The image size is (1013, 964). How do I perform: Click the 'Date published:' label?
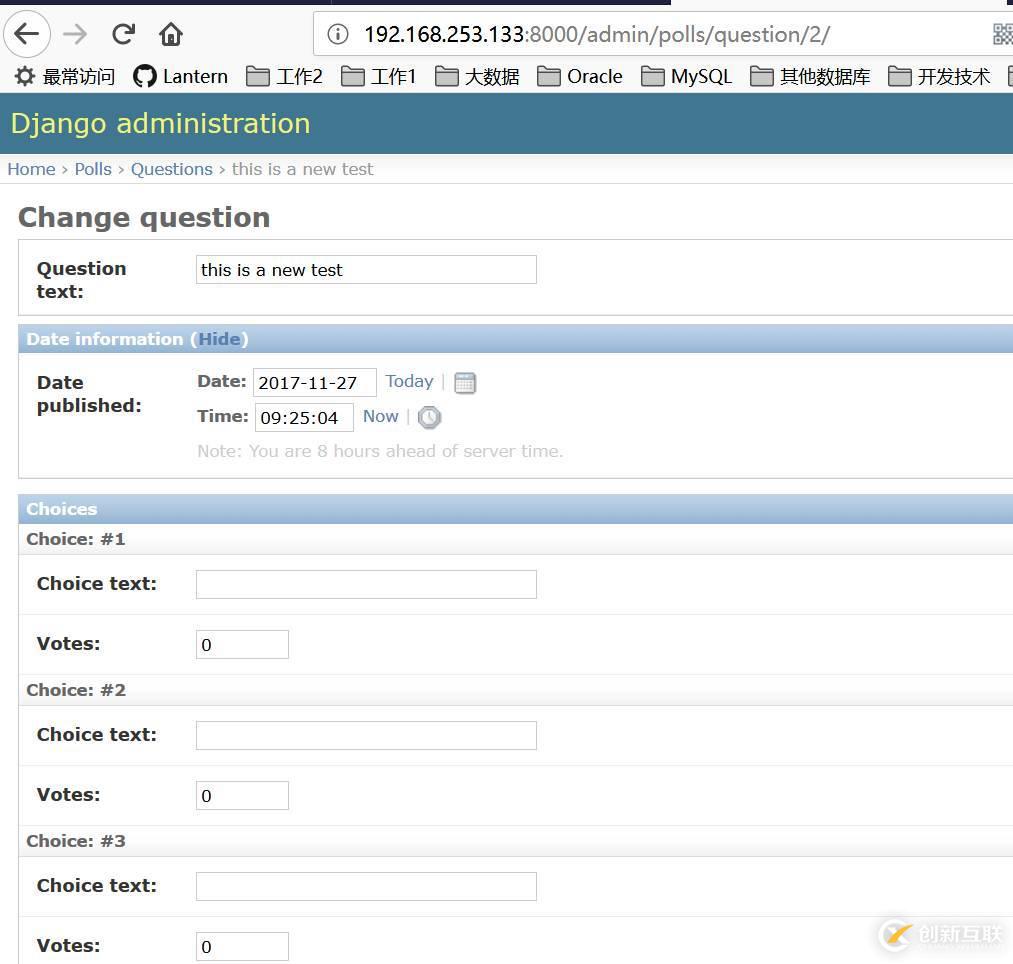(89, 394)
